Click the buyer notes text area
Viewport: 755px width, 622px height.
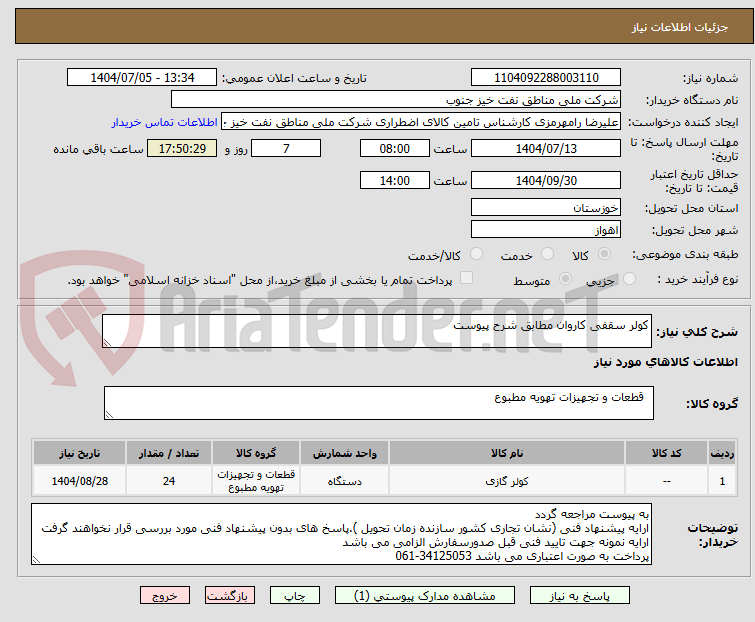point(341,534)
